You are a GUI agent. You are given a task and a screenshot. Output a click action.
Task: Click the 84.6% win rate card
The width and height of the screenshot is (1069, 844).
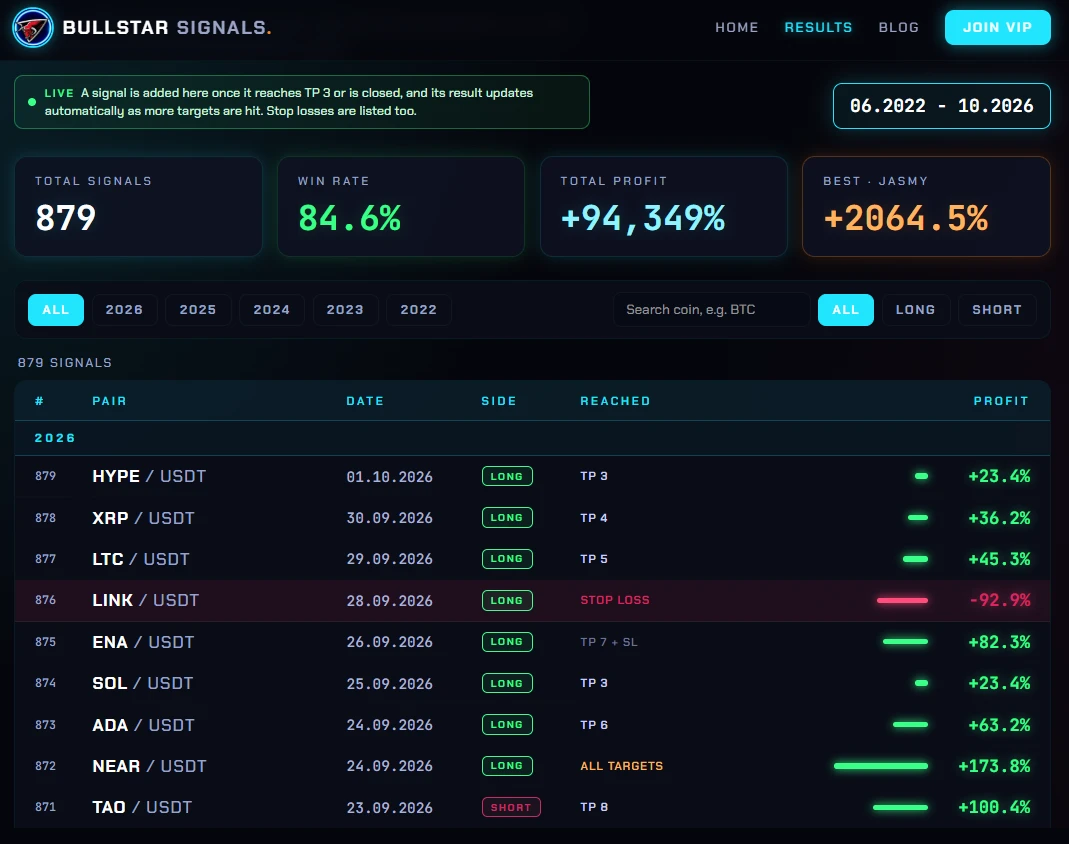point(401,207)
